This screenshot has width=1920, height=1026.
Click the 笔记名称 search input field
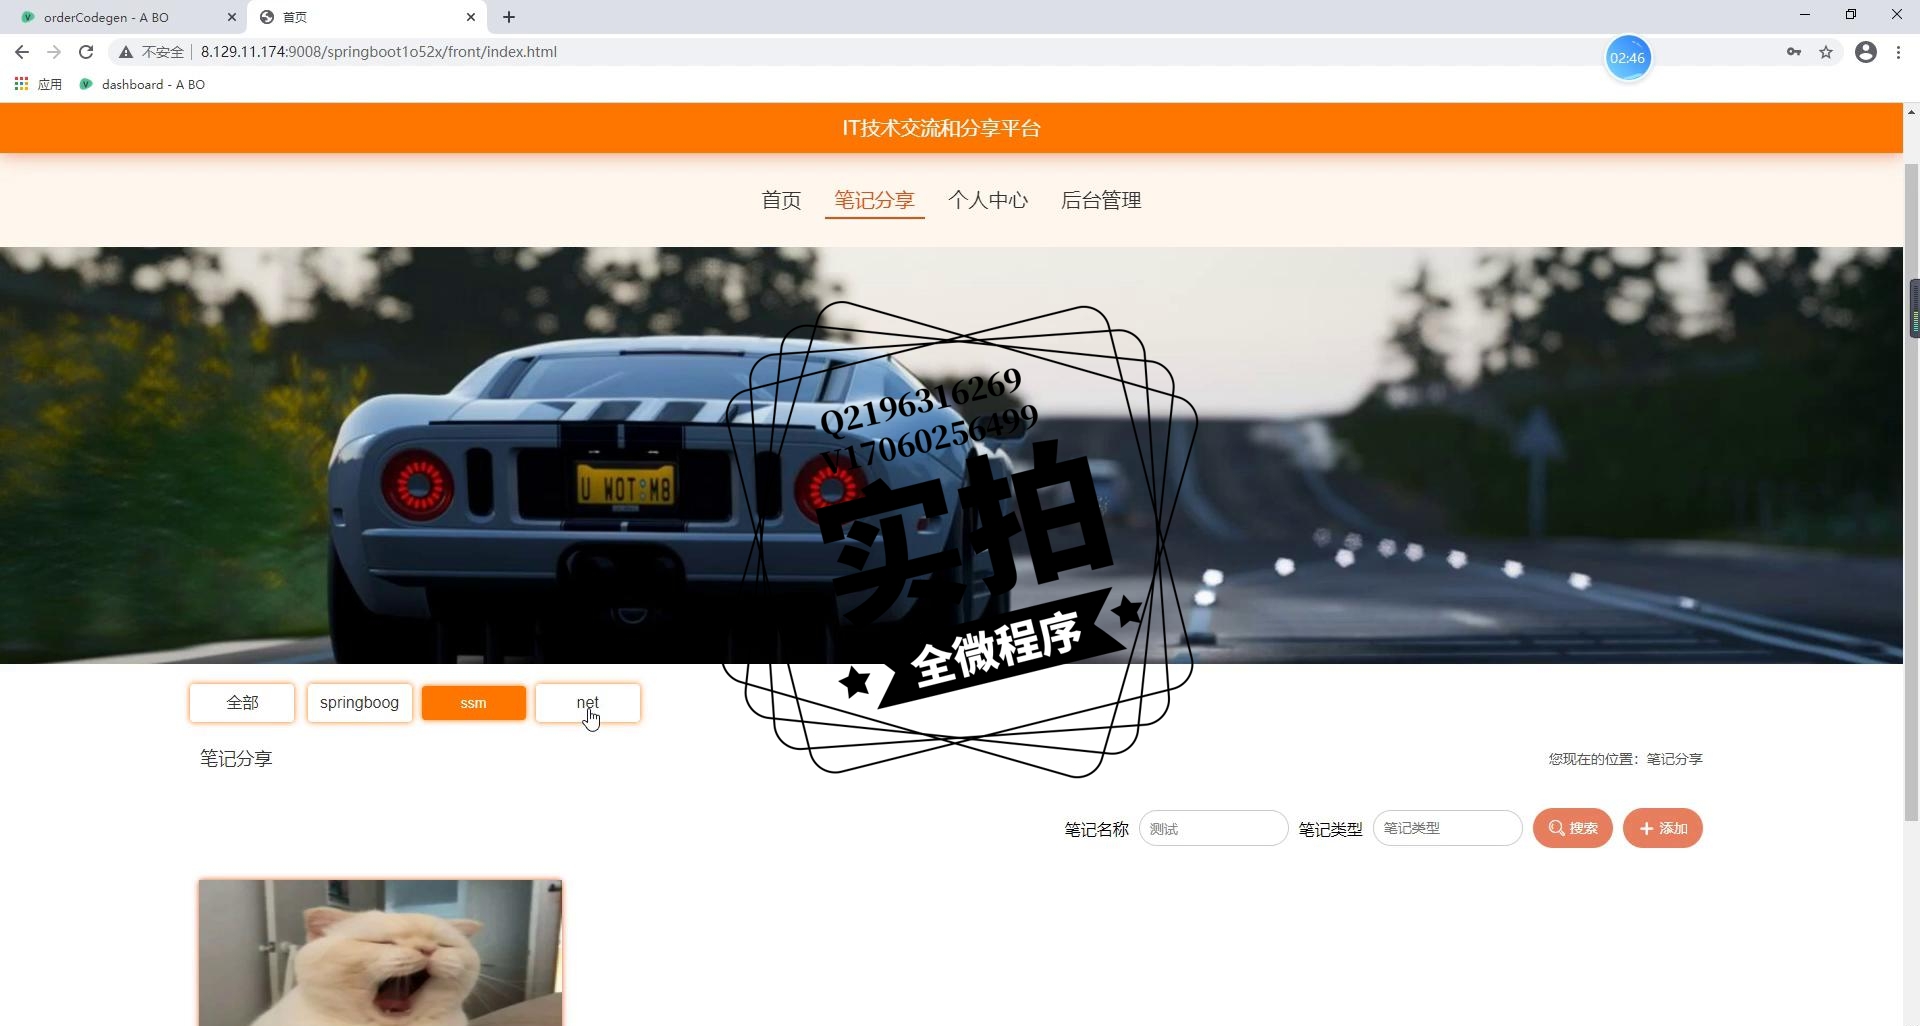[1213, 829]
